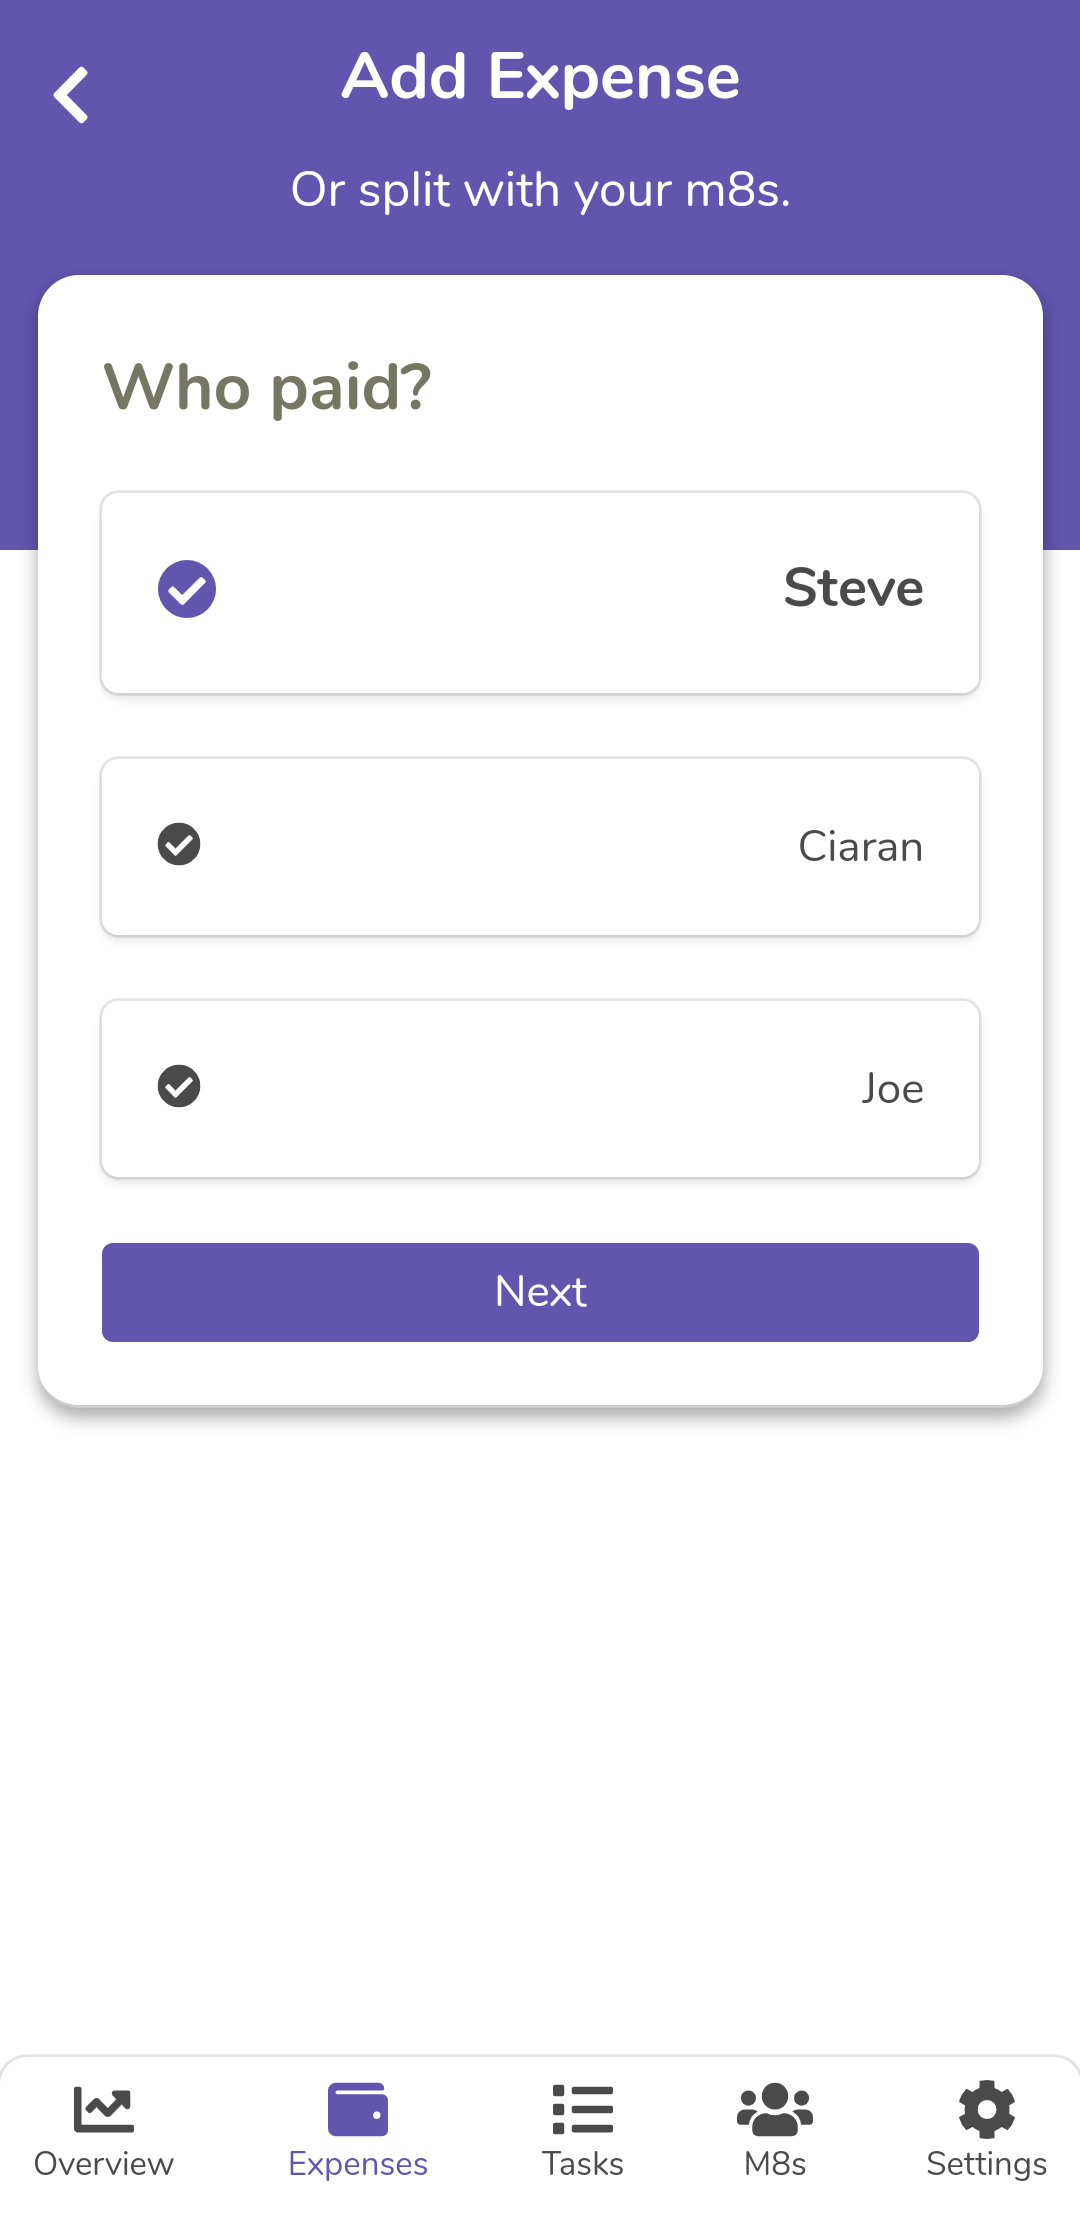The image size is (1080, 2220).
Task: Tap the Expenses tab label
Action: [358, 2164]
